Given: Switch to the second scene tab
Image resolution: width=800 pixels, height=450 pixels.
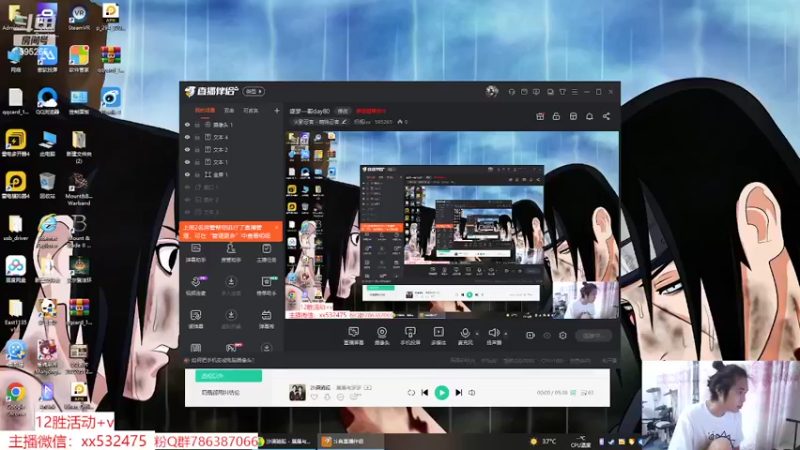Looking at the screenshot, I should pos(229,110).
